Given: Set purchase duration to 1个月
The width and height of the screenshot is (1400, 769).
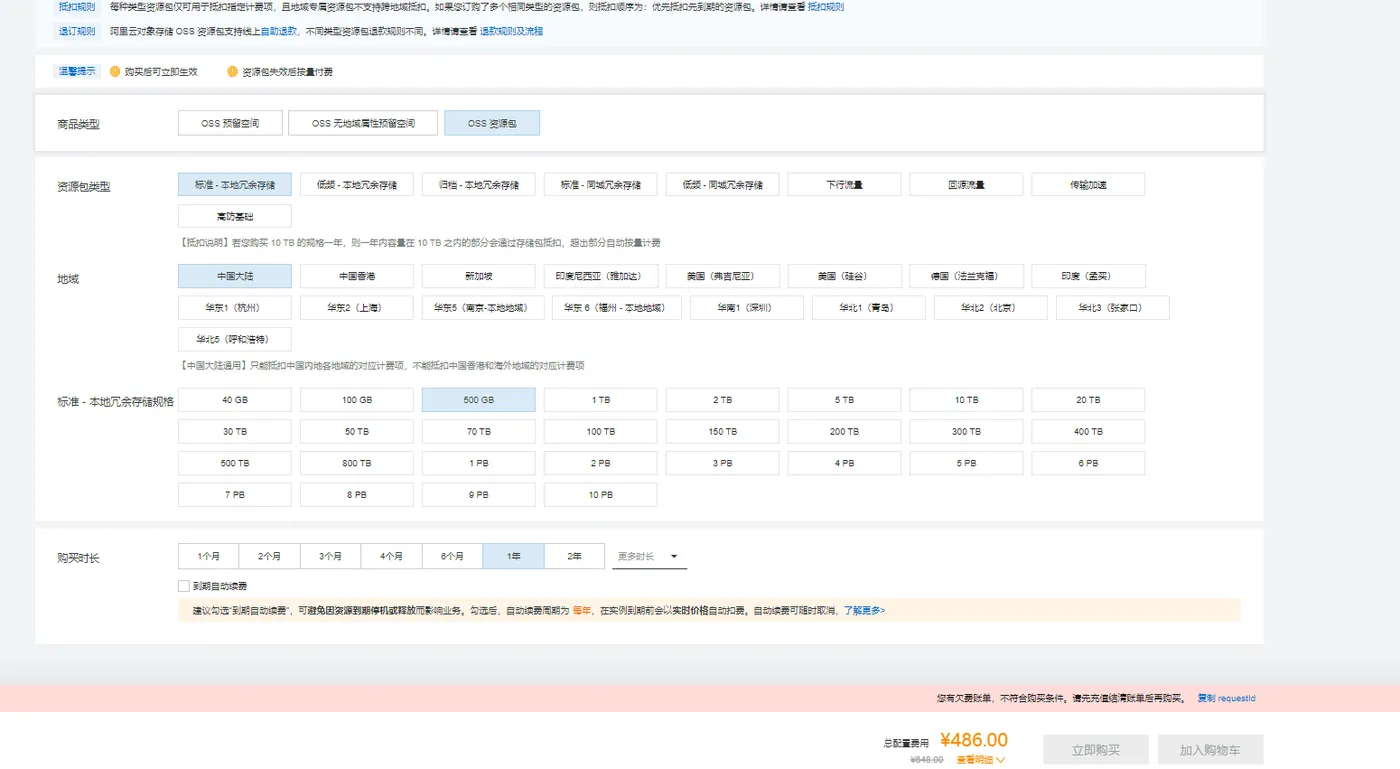Looking at the screenshot, I should tap(208, 556).
